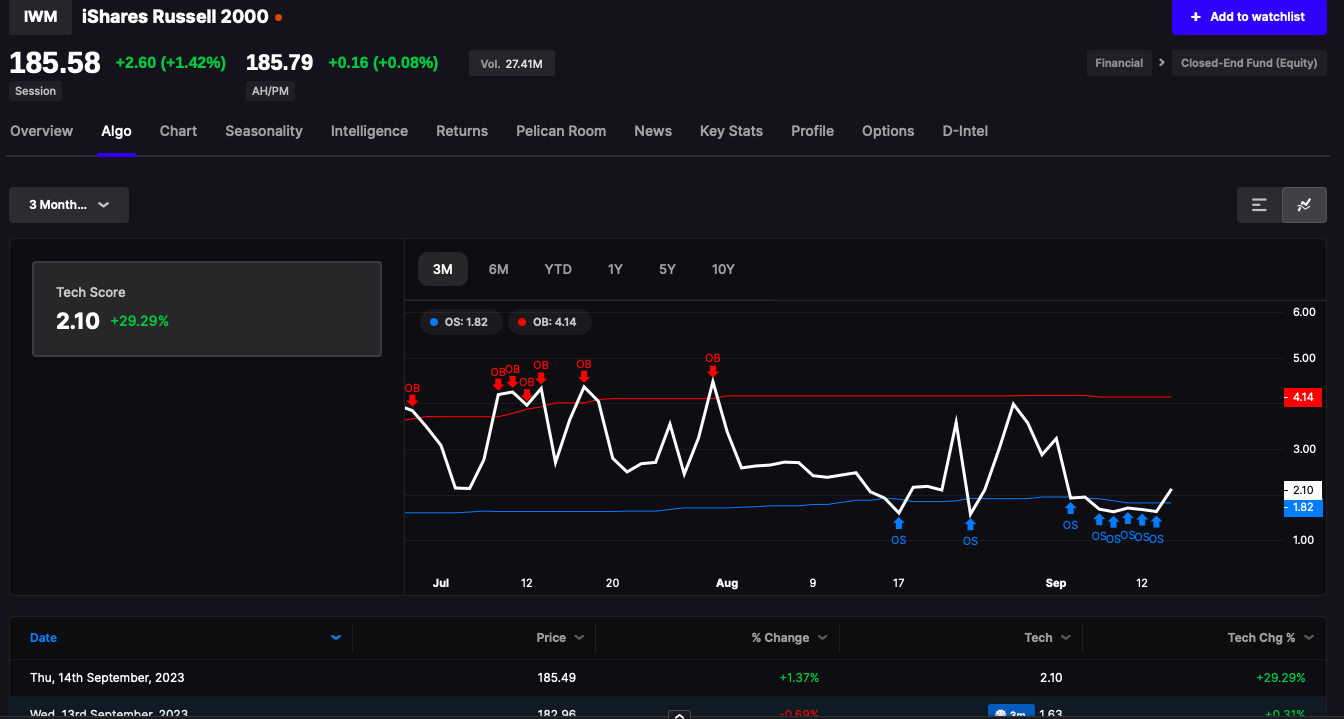Click the Vol. 27.41M volume badge
Image resolution: width=1344 pixels, height=719 pixels.
(512, 64)
